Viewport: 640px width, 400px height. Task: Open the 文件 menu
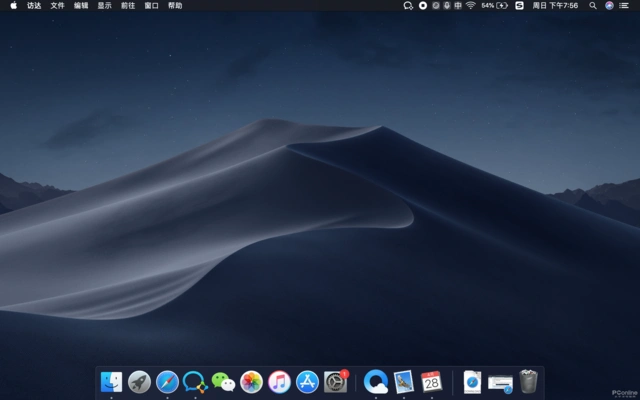tap(58, 5)
